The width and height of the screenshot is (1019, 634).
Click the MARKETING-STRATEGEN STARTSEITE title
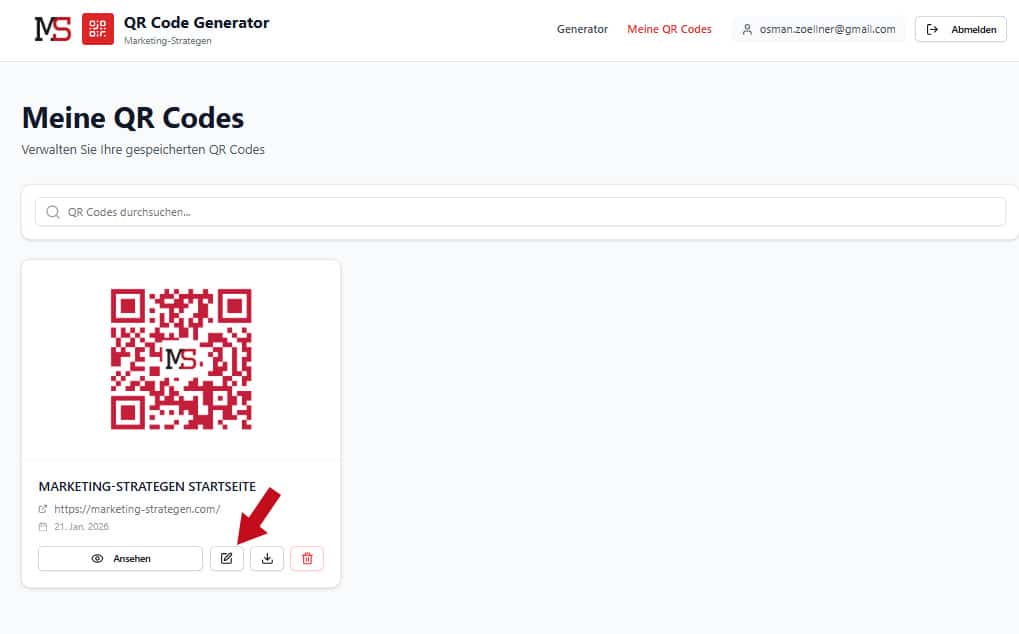(x=146, y=485)
